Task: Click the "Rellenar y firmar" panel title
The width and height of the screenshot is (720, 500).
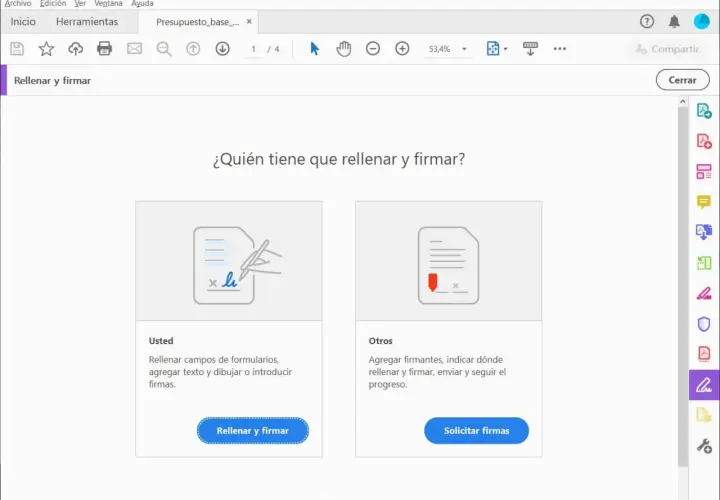Action: 52,80
